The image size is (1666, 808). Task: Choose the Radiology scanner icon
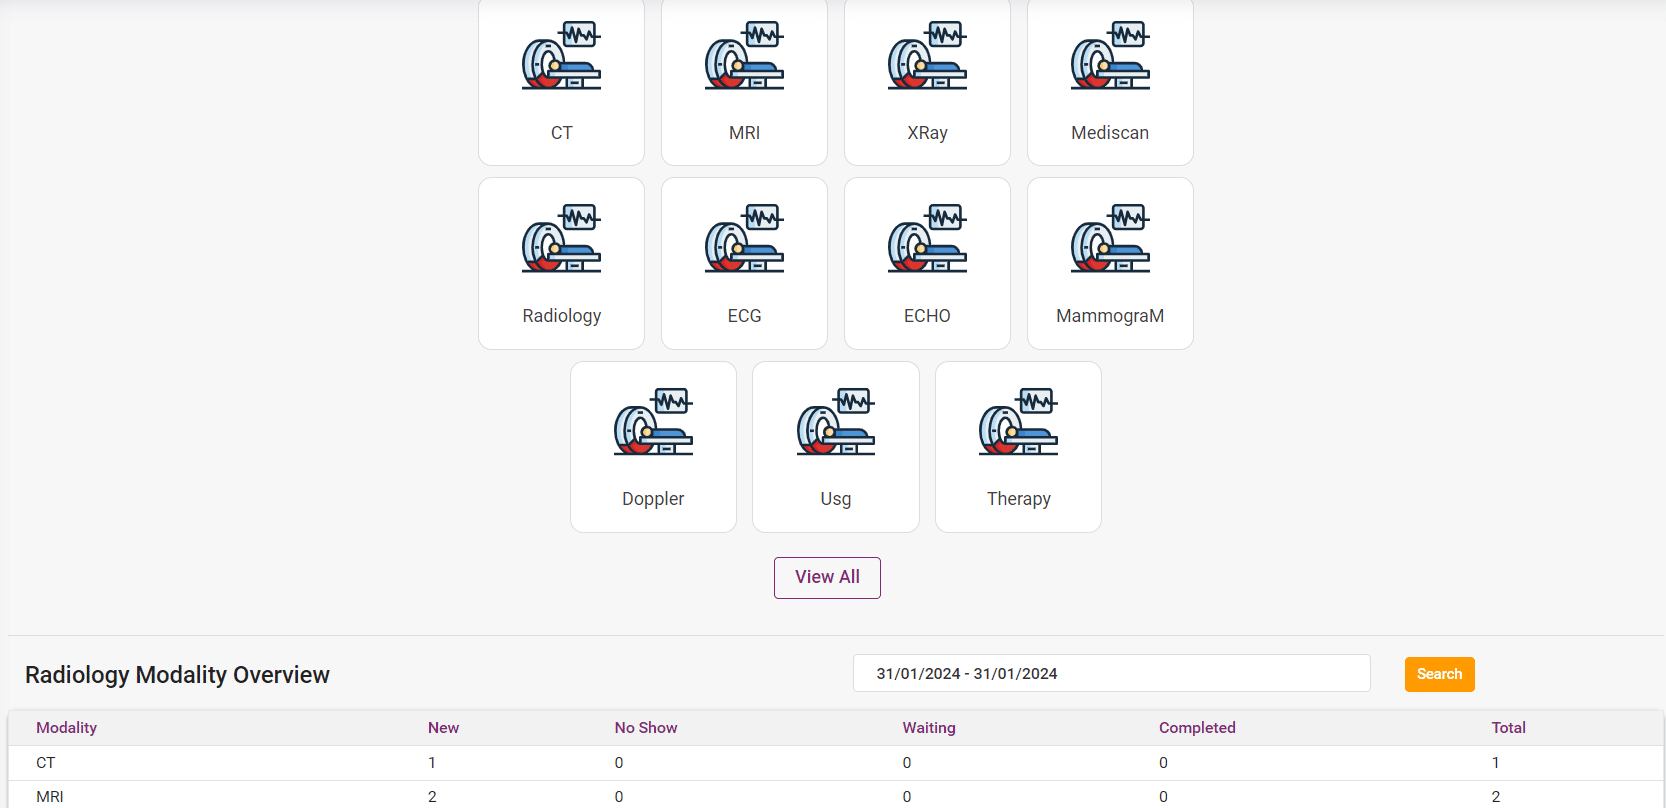561,240
